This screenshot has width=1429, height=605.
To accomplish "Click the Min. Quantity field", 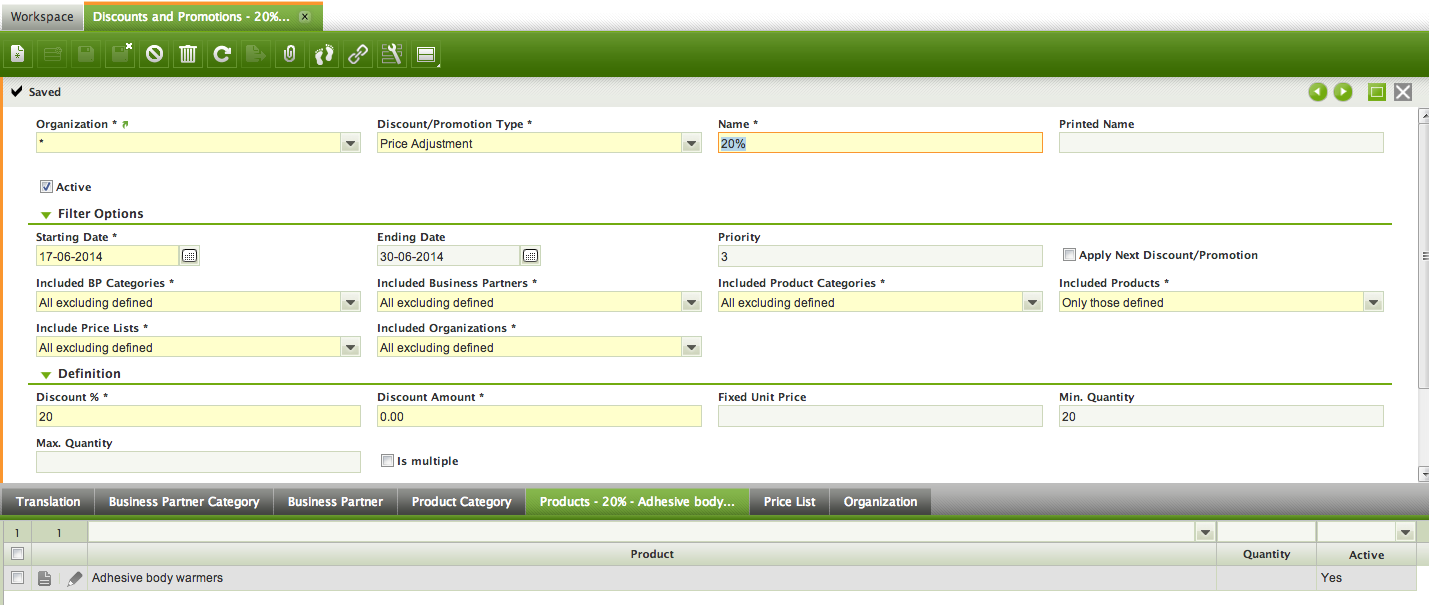I will (x=1221, y=416).
